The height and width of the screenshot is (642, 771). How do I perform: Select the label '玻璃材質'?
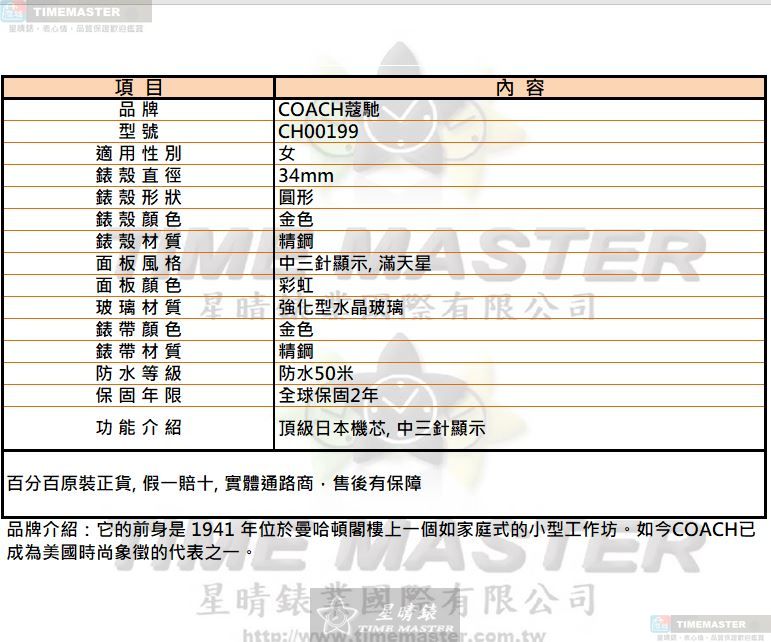(139, 307)
